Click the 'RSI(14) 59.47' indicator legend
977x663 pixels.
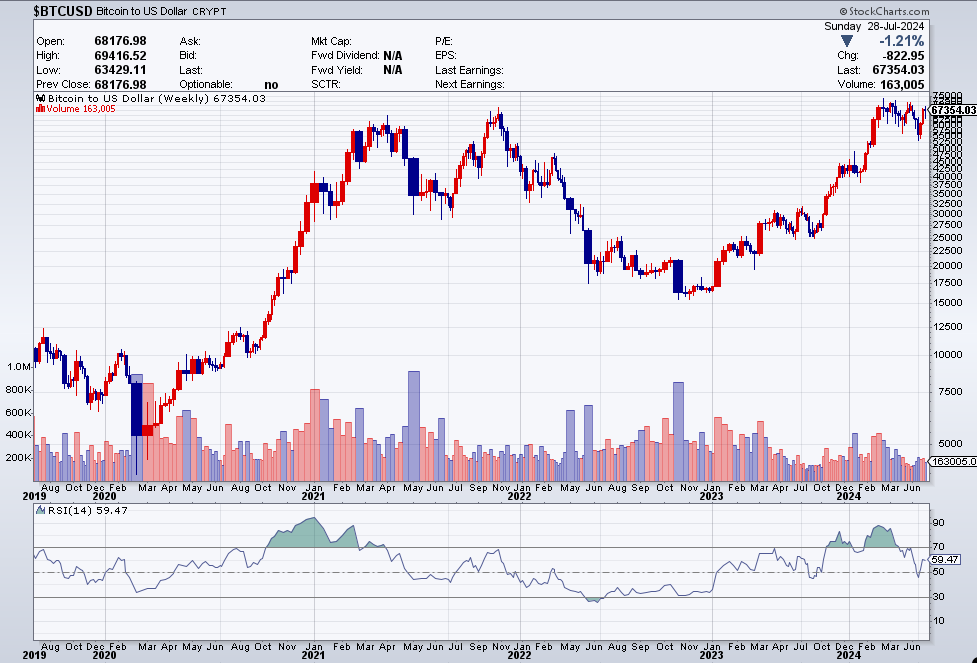87,510
